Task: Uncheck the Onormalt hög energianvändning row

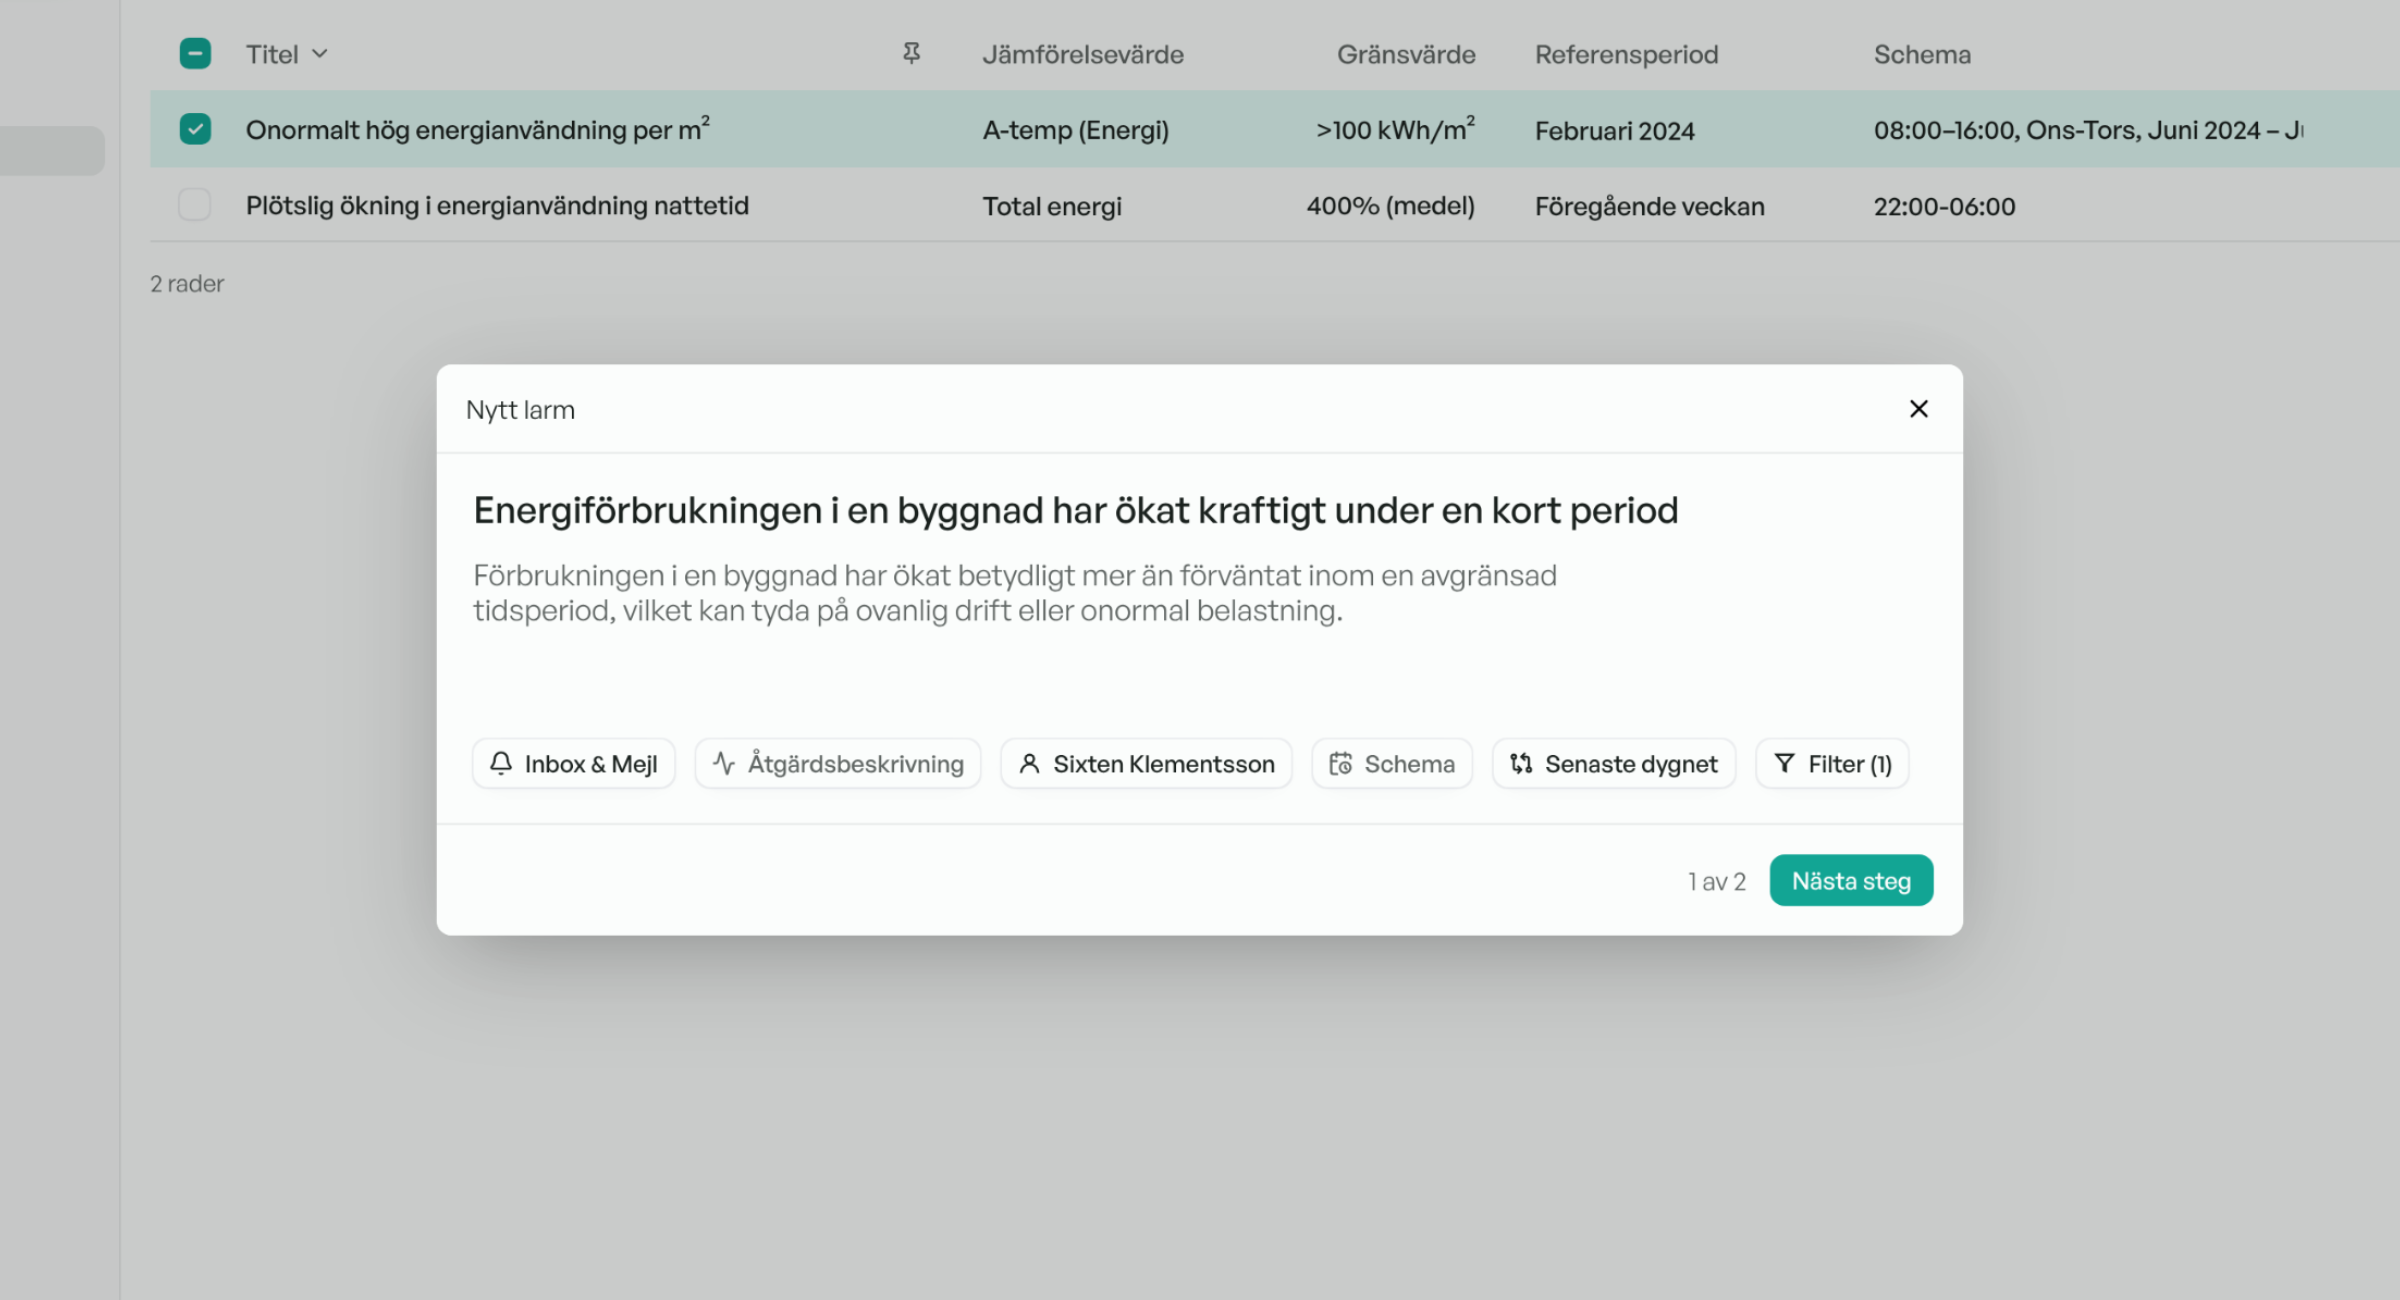Action: coord(195,129)
